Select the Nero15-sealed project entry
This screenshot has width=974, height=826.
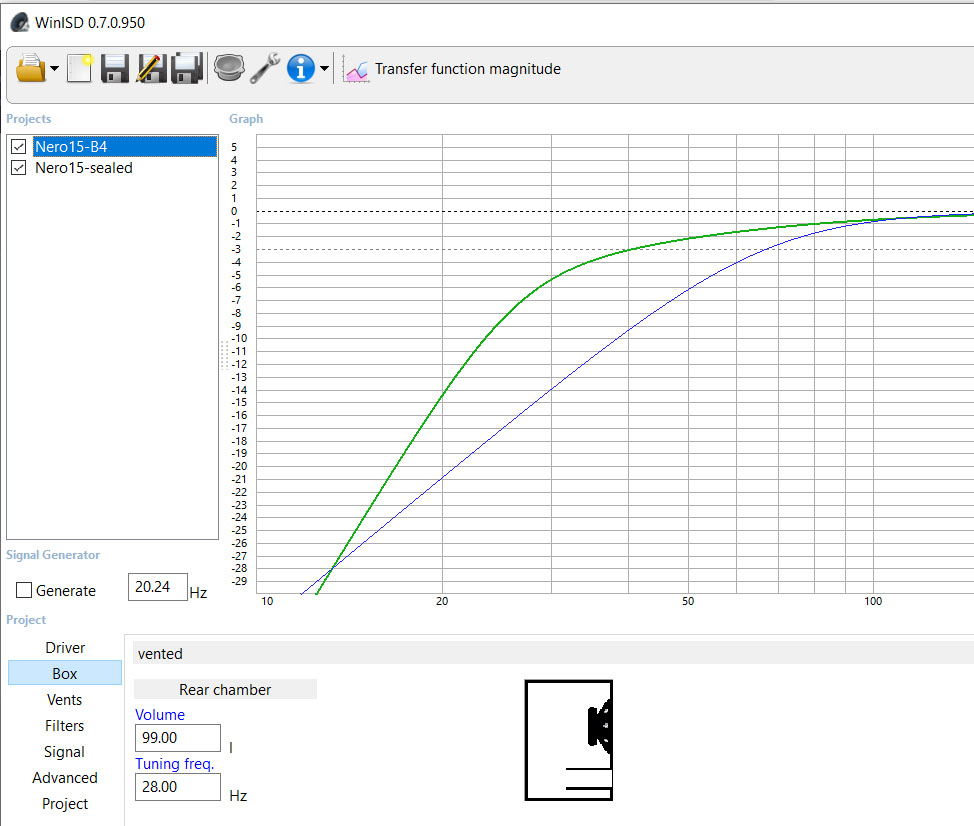click(x=84, y=168)
